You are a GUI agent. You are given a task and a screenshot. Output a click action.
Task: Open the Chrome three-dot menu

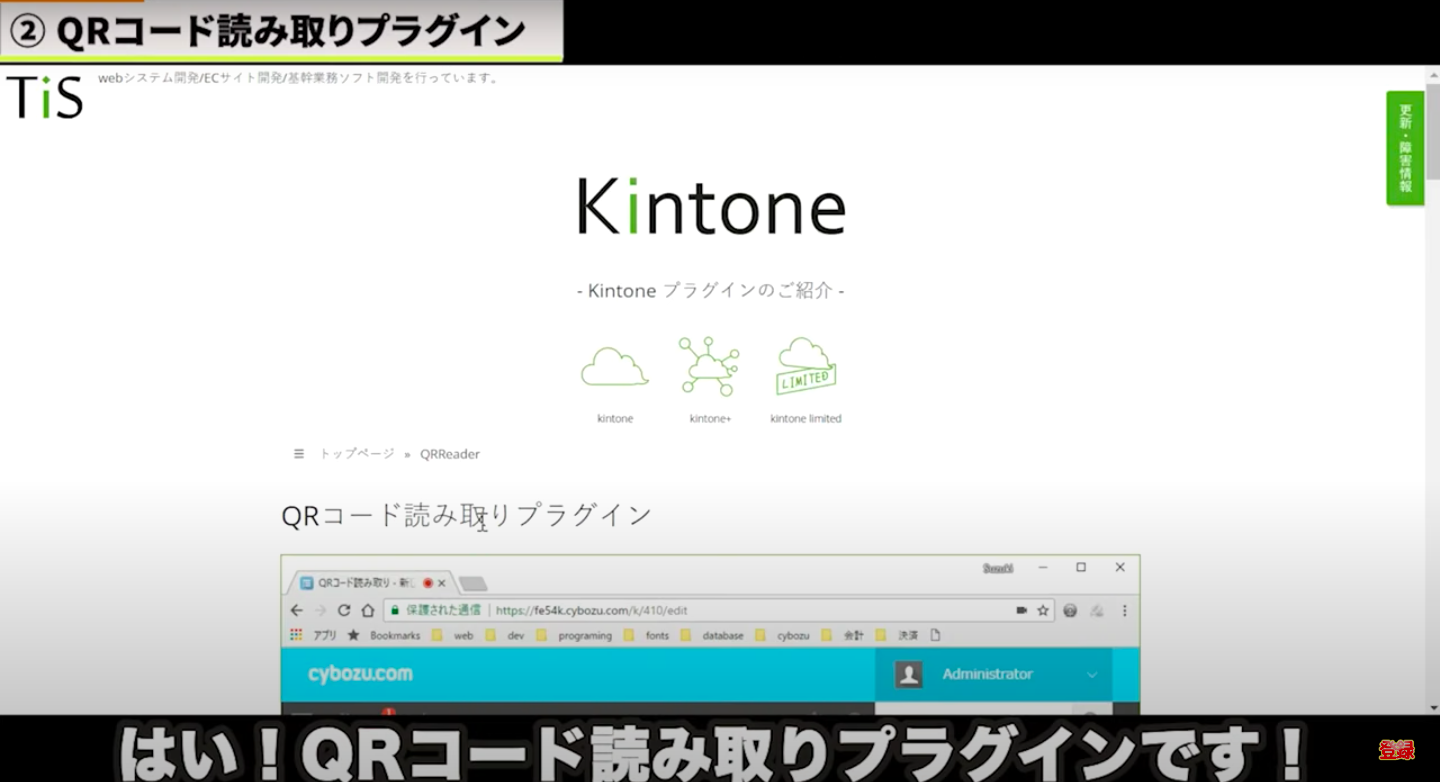click(1124, 610)
